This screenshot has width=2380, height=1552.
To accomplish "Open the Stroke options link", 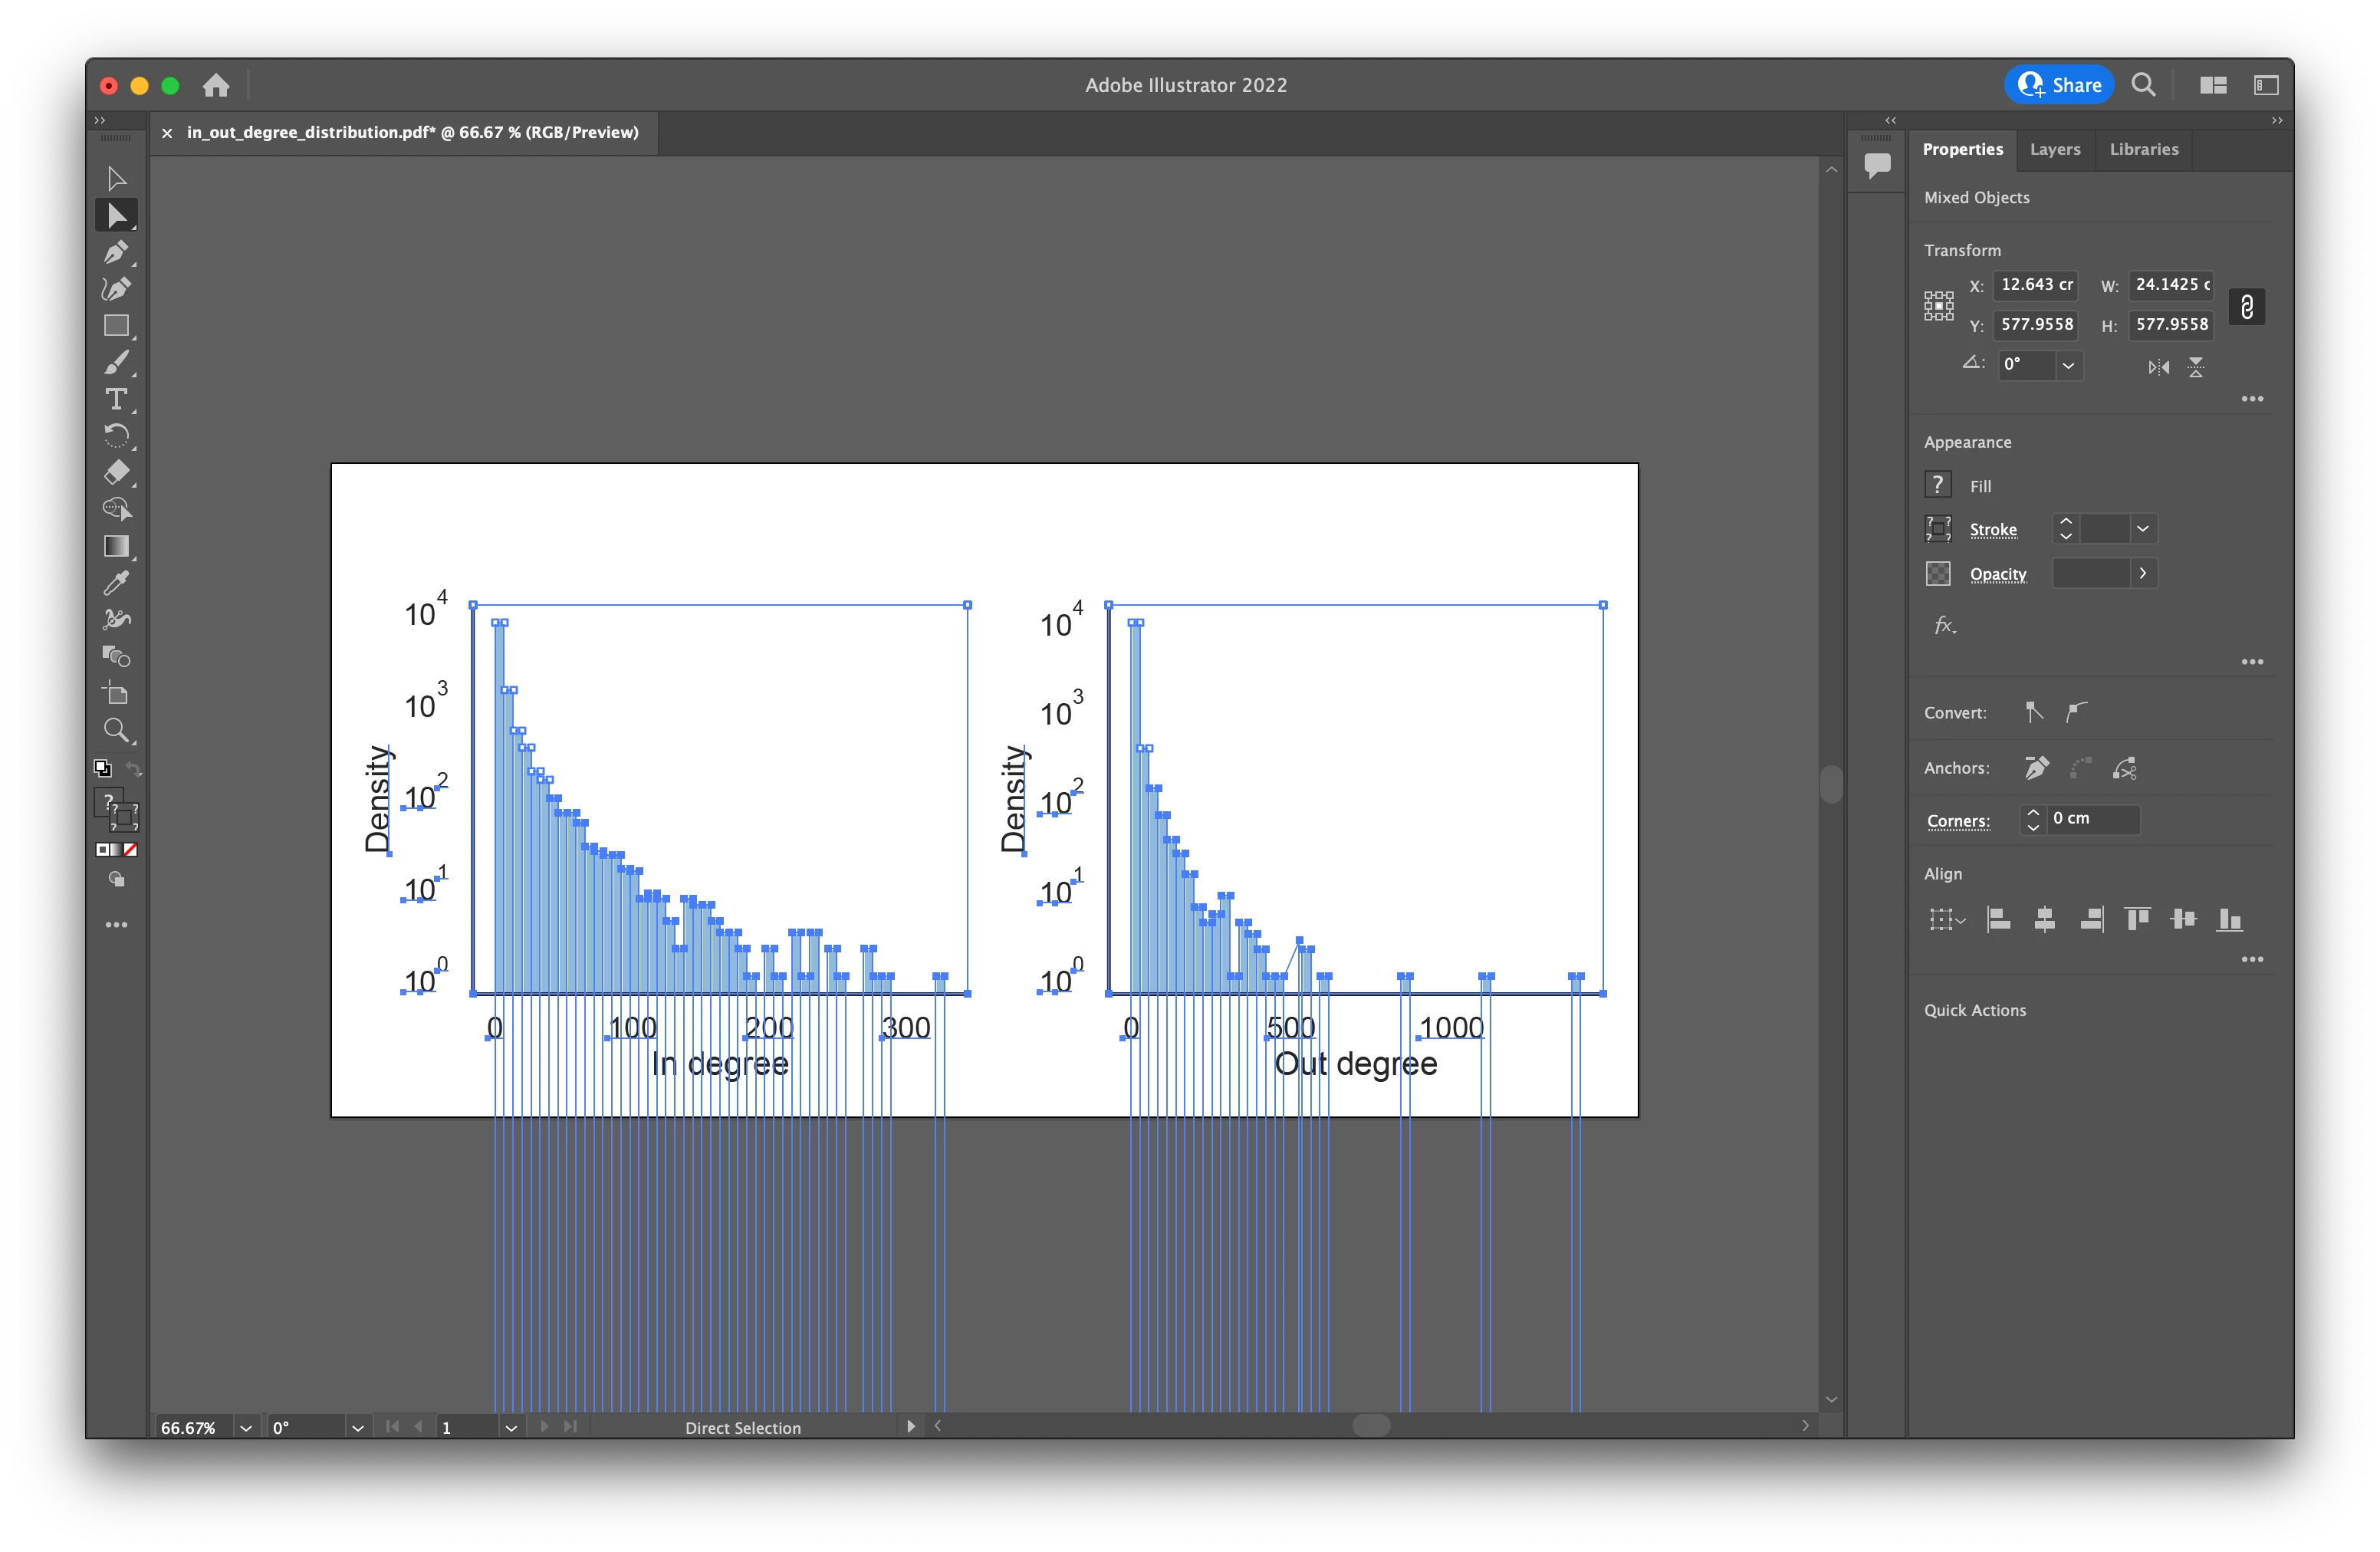I will coord(1992,529).
